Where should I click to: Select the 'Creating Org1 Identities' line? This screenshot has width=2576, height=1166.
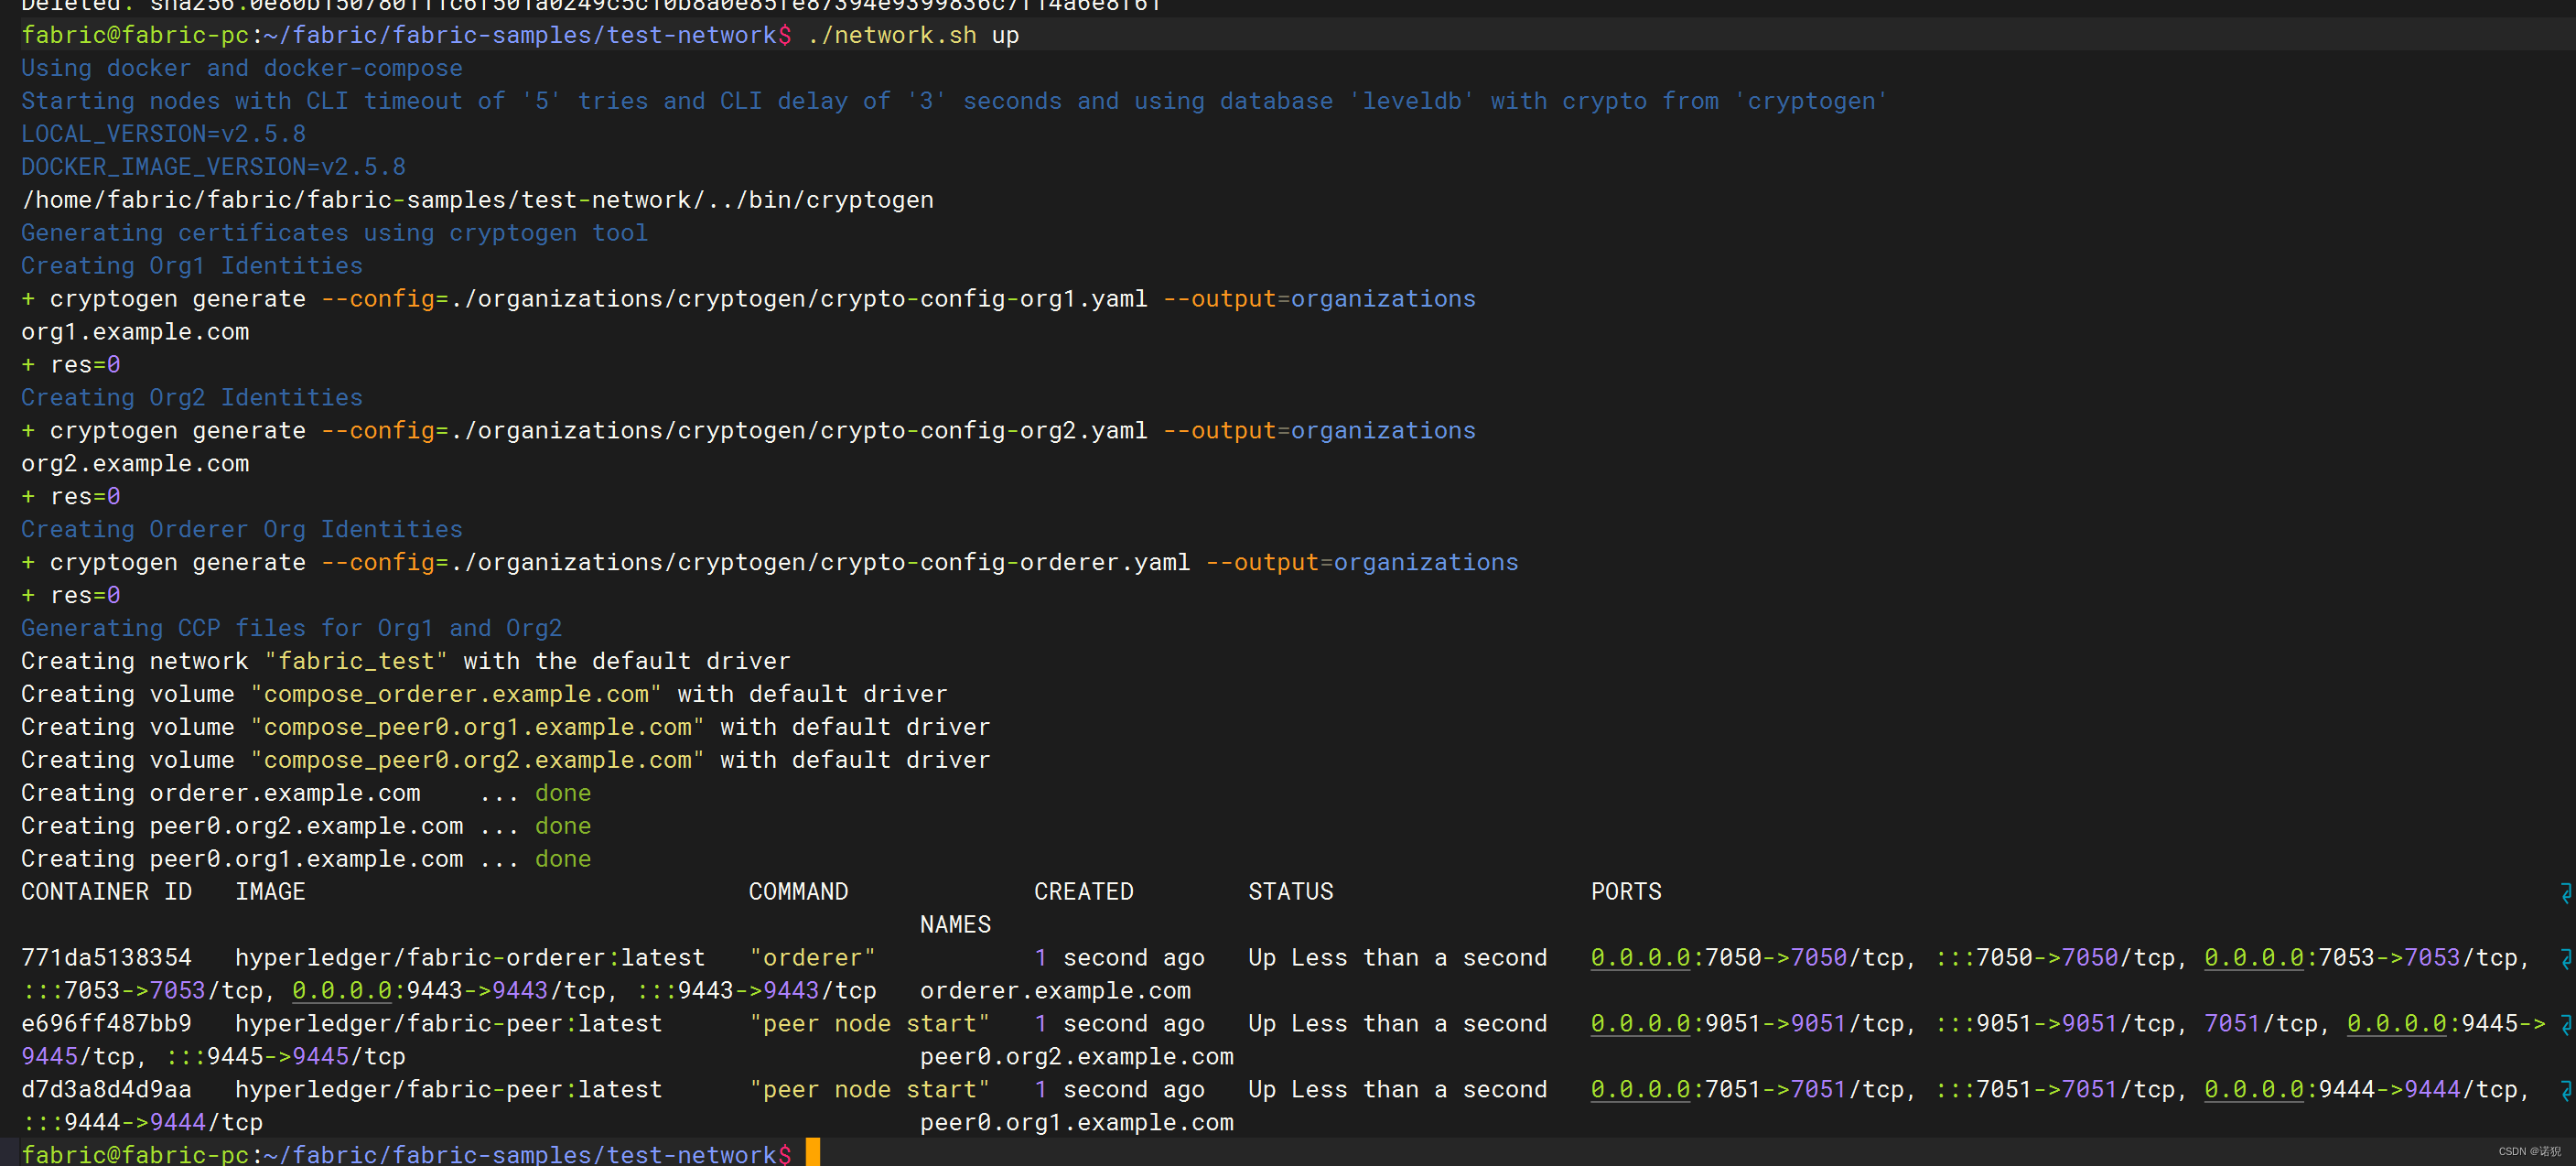192,266
